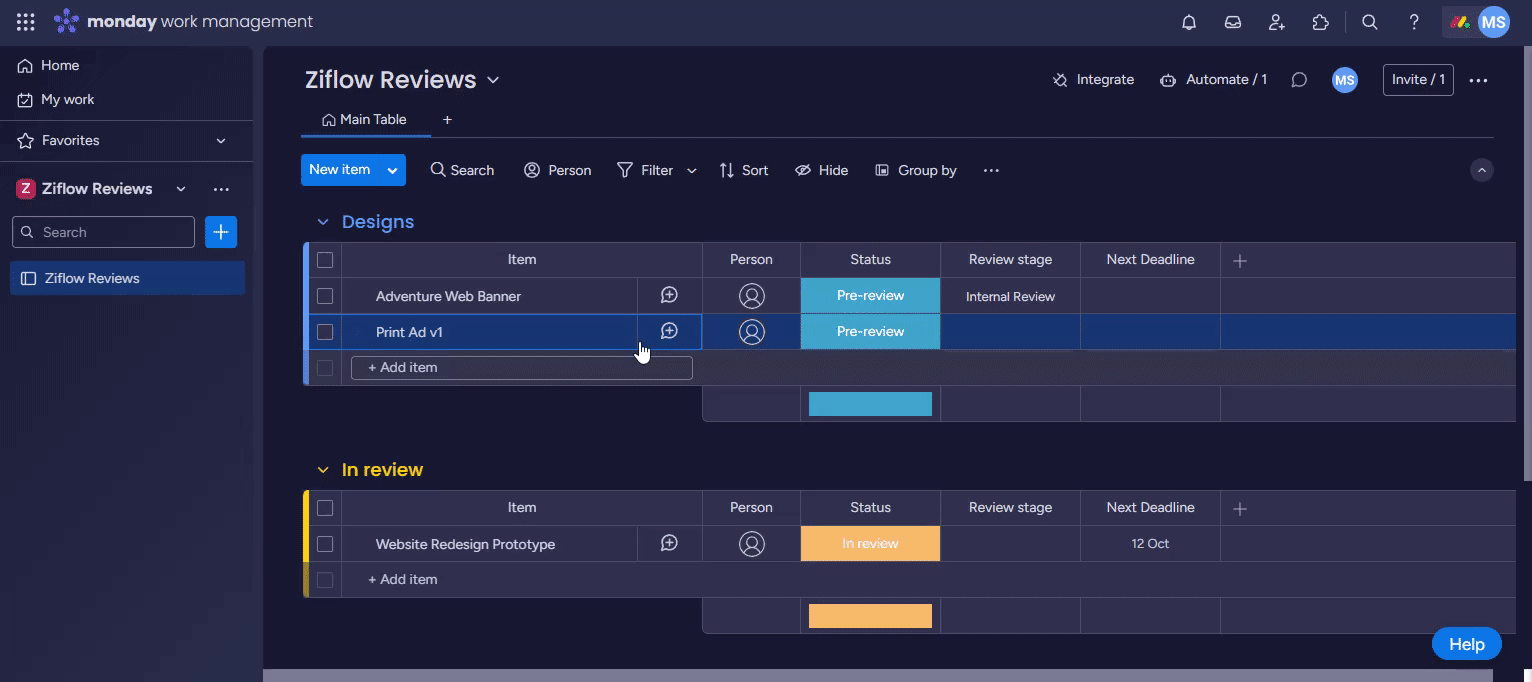This screenshot has width=1532, height=682.
Task: Change Print Ad v1 Pre-review status
Action: 870,332
